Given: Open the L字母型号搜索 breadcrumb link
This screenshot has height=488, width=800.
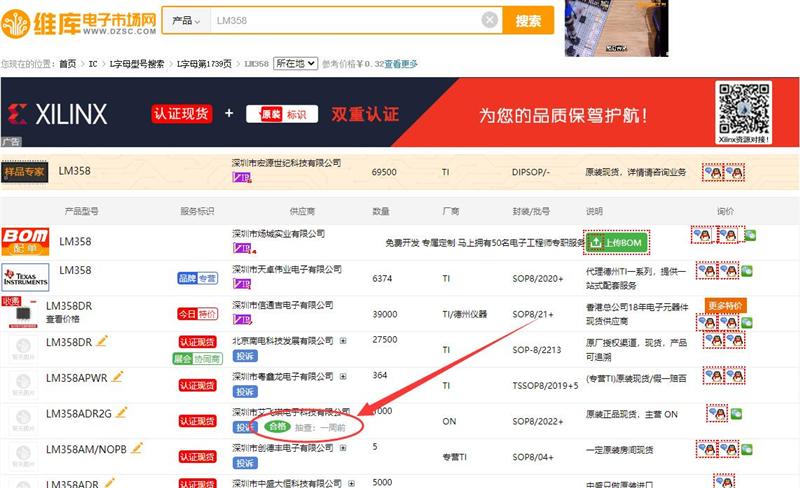Looking at the screenshot, I should point(137,64).
